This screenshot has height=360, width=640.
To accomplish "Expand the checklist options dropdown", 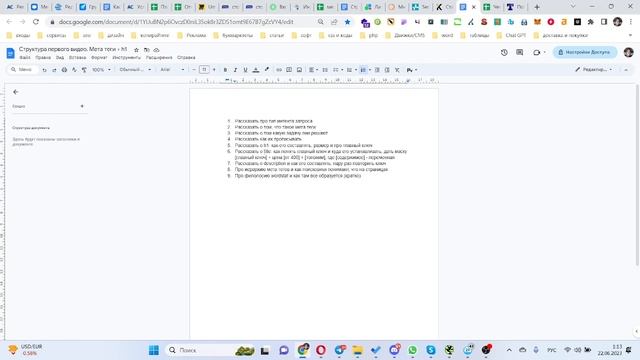I will (342, 70).
